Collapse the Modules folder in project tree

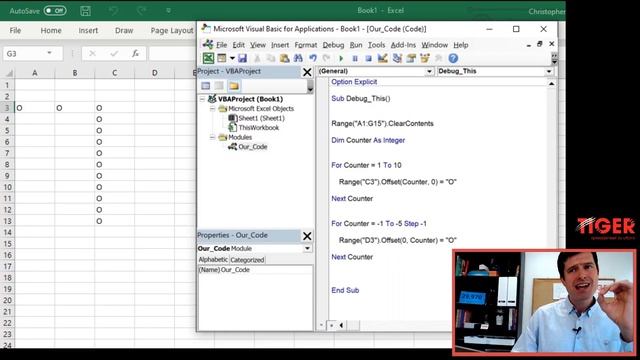212,138
